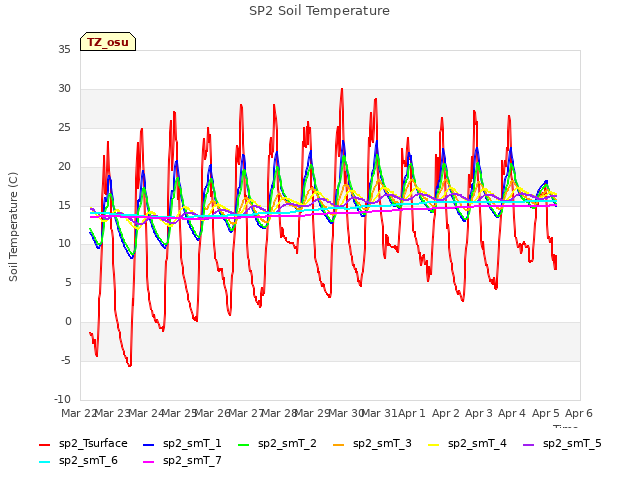This screenshot has width=640, height=480.
Task: Toggle the sp2_smT_5 legend entry
Action: tap(562, 443)
